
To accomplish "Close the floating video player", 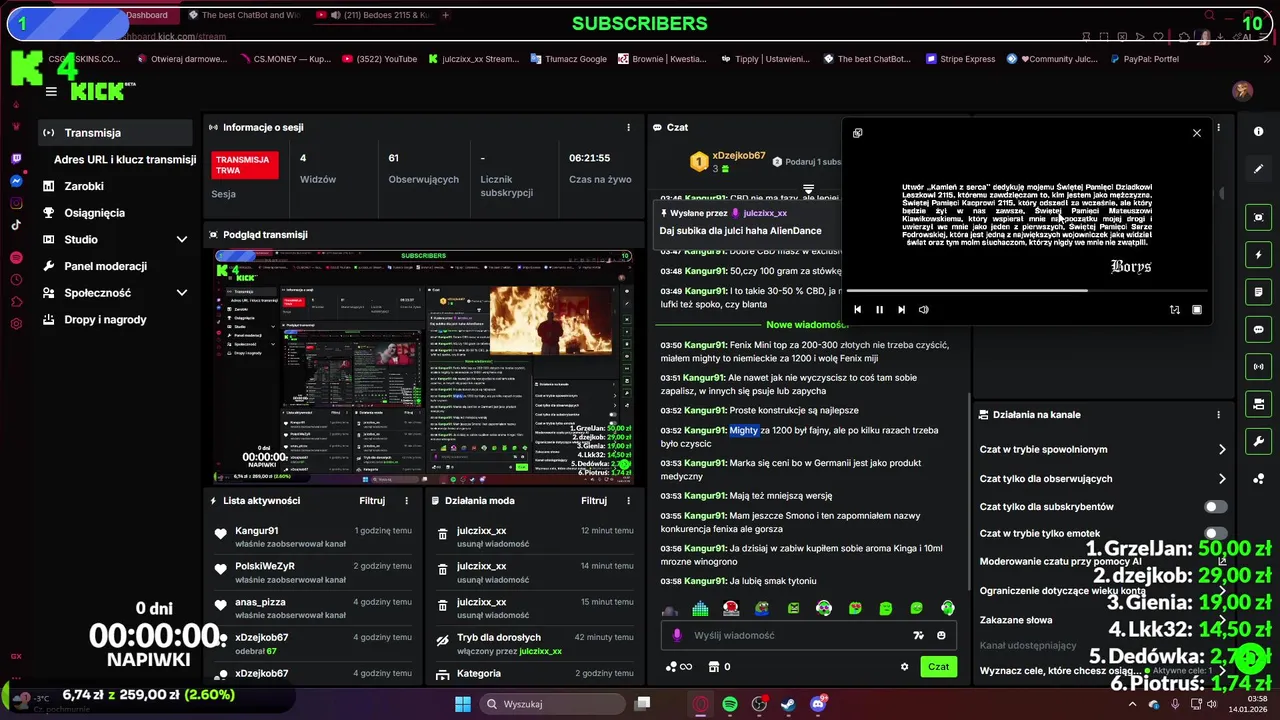I will [1196, 133].
